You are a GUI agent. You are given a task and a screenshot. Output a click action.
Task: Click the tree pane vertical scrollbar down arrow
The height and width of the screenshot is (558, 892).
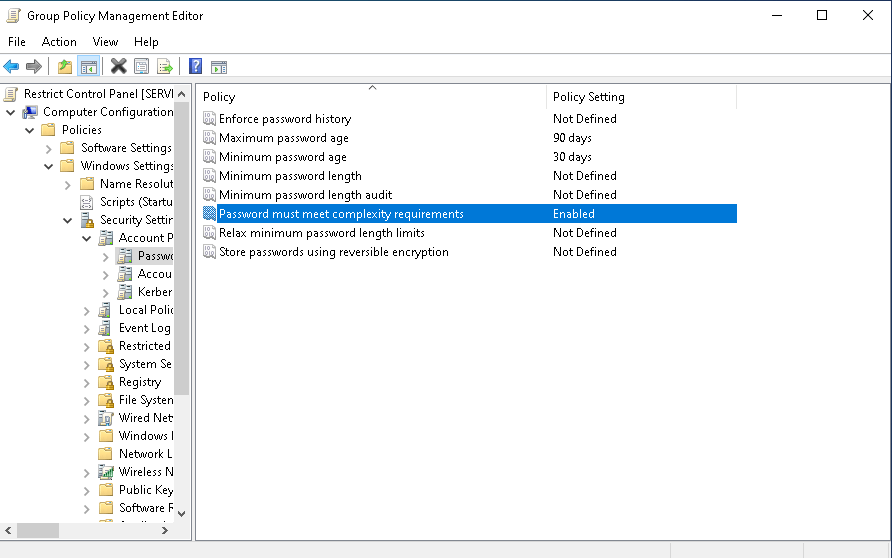[181, 512]
